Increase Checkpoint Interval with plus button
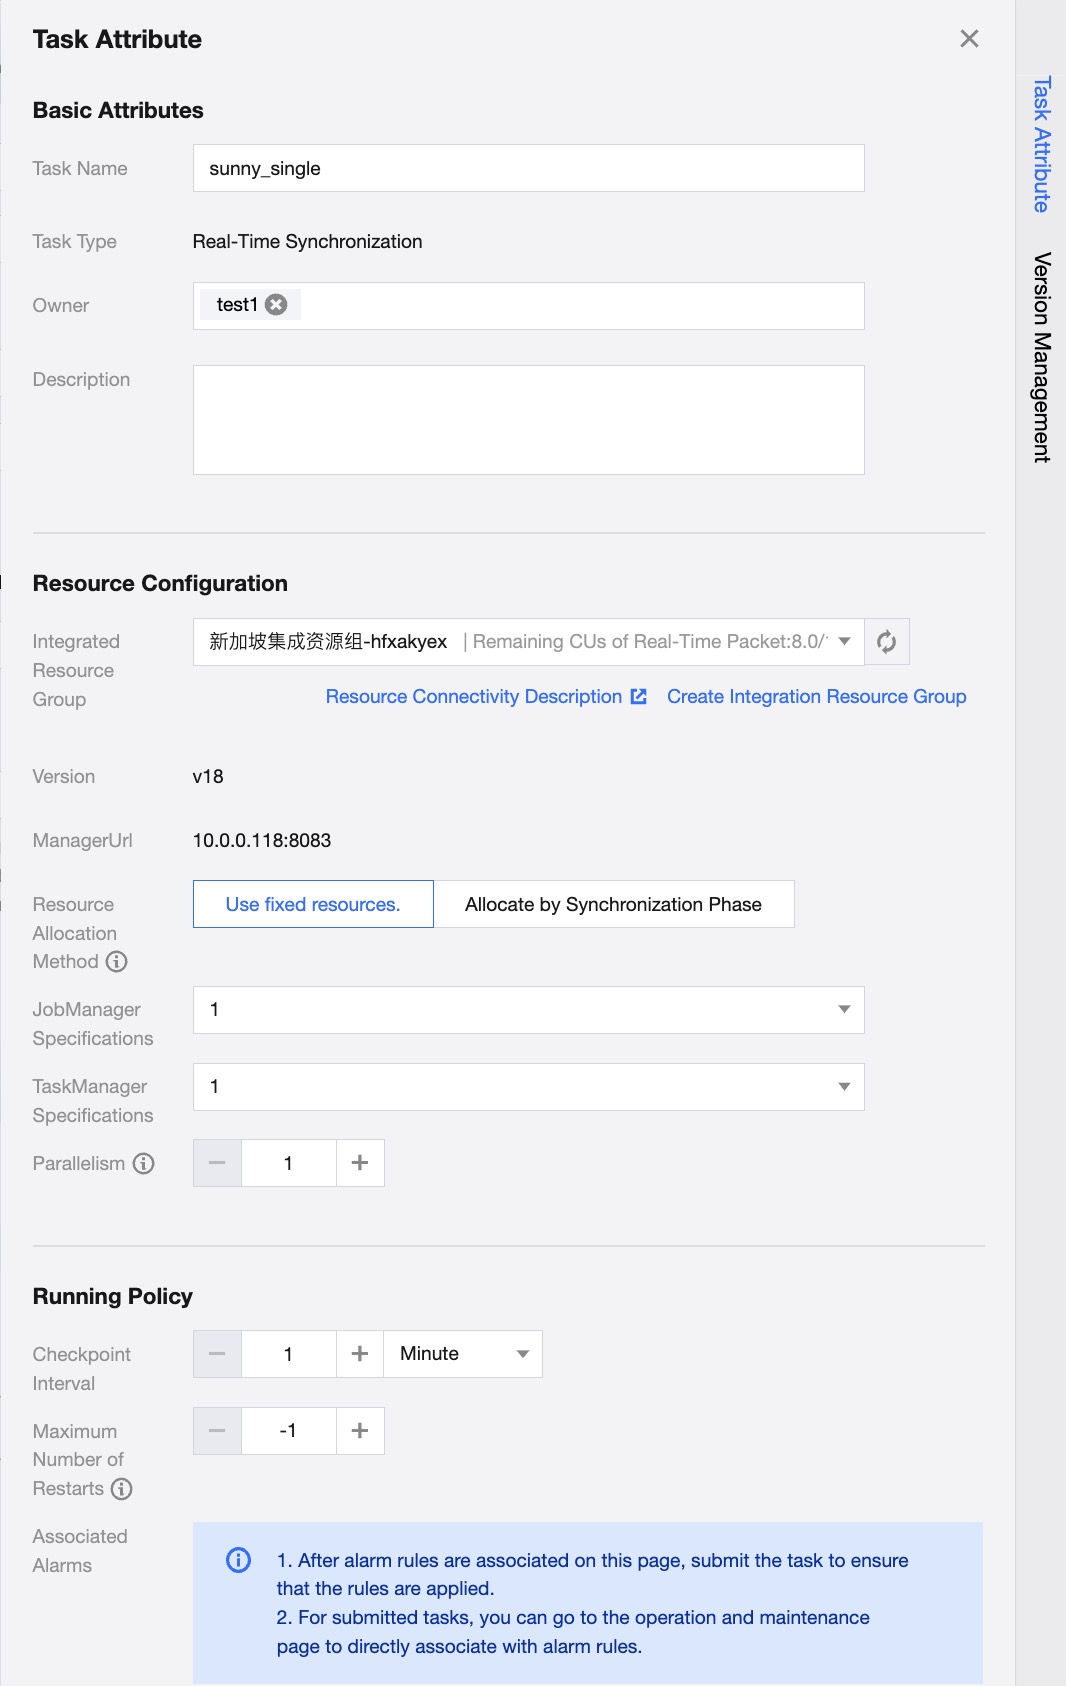The image size is (1066, 1686). pos(360,1354)
